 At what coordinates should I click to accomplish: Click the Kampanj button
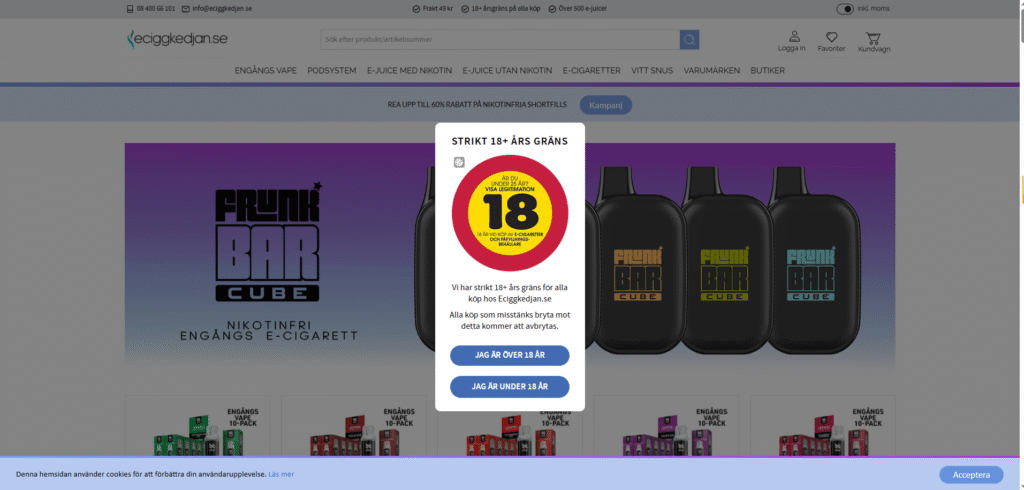pos(606,105)
